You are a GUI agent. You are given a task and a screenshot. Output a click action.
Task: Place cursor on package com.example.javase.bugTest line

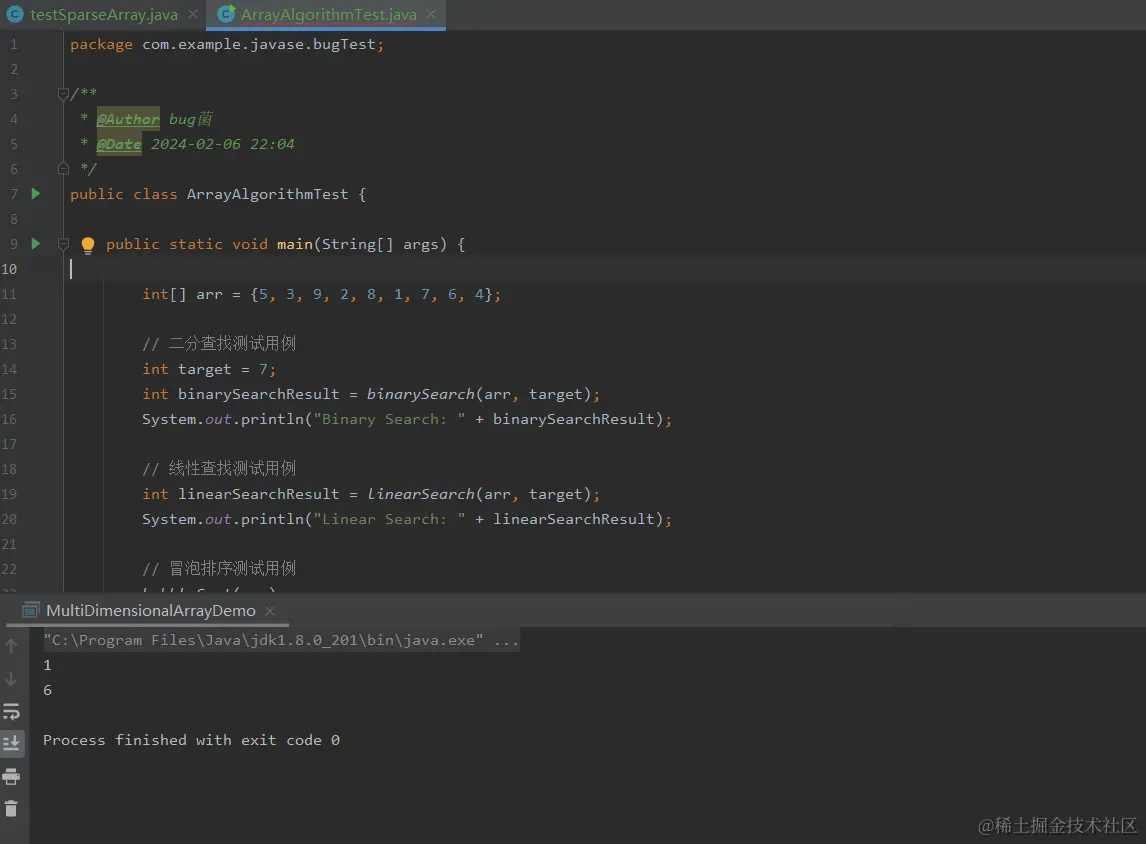227,45
